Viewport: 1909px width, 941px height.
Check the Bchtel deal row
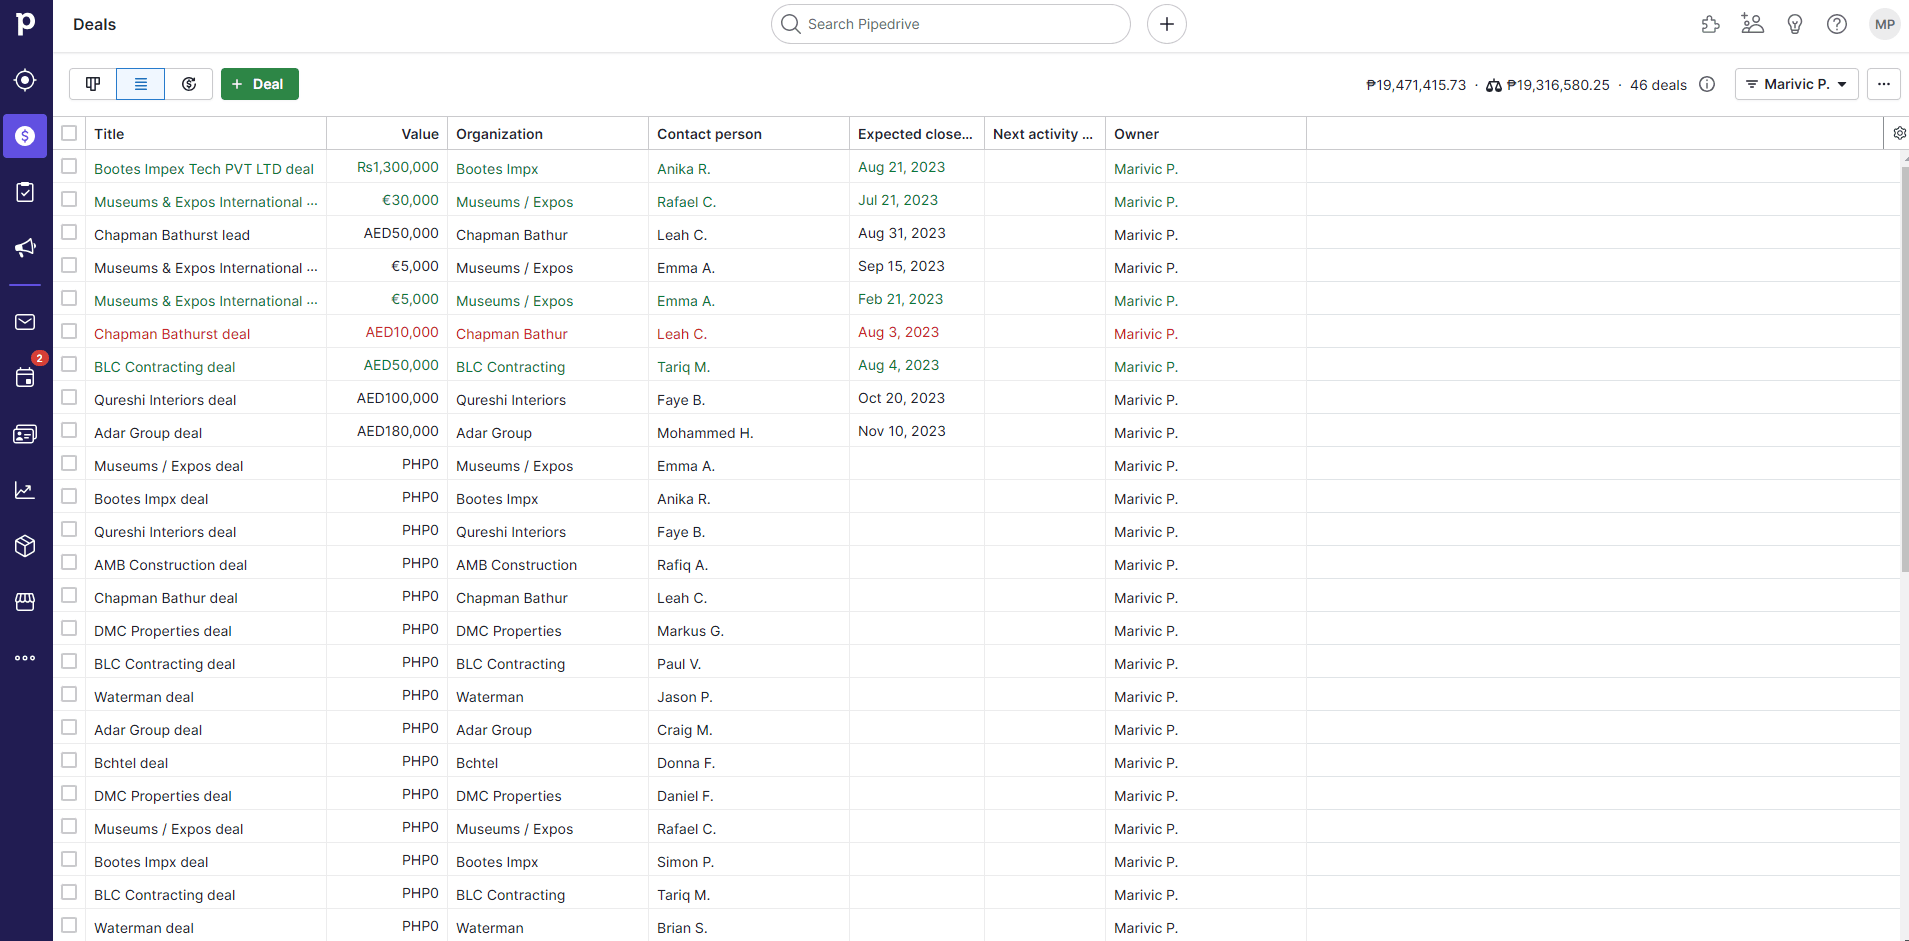coord(69,760)
